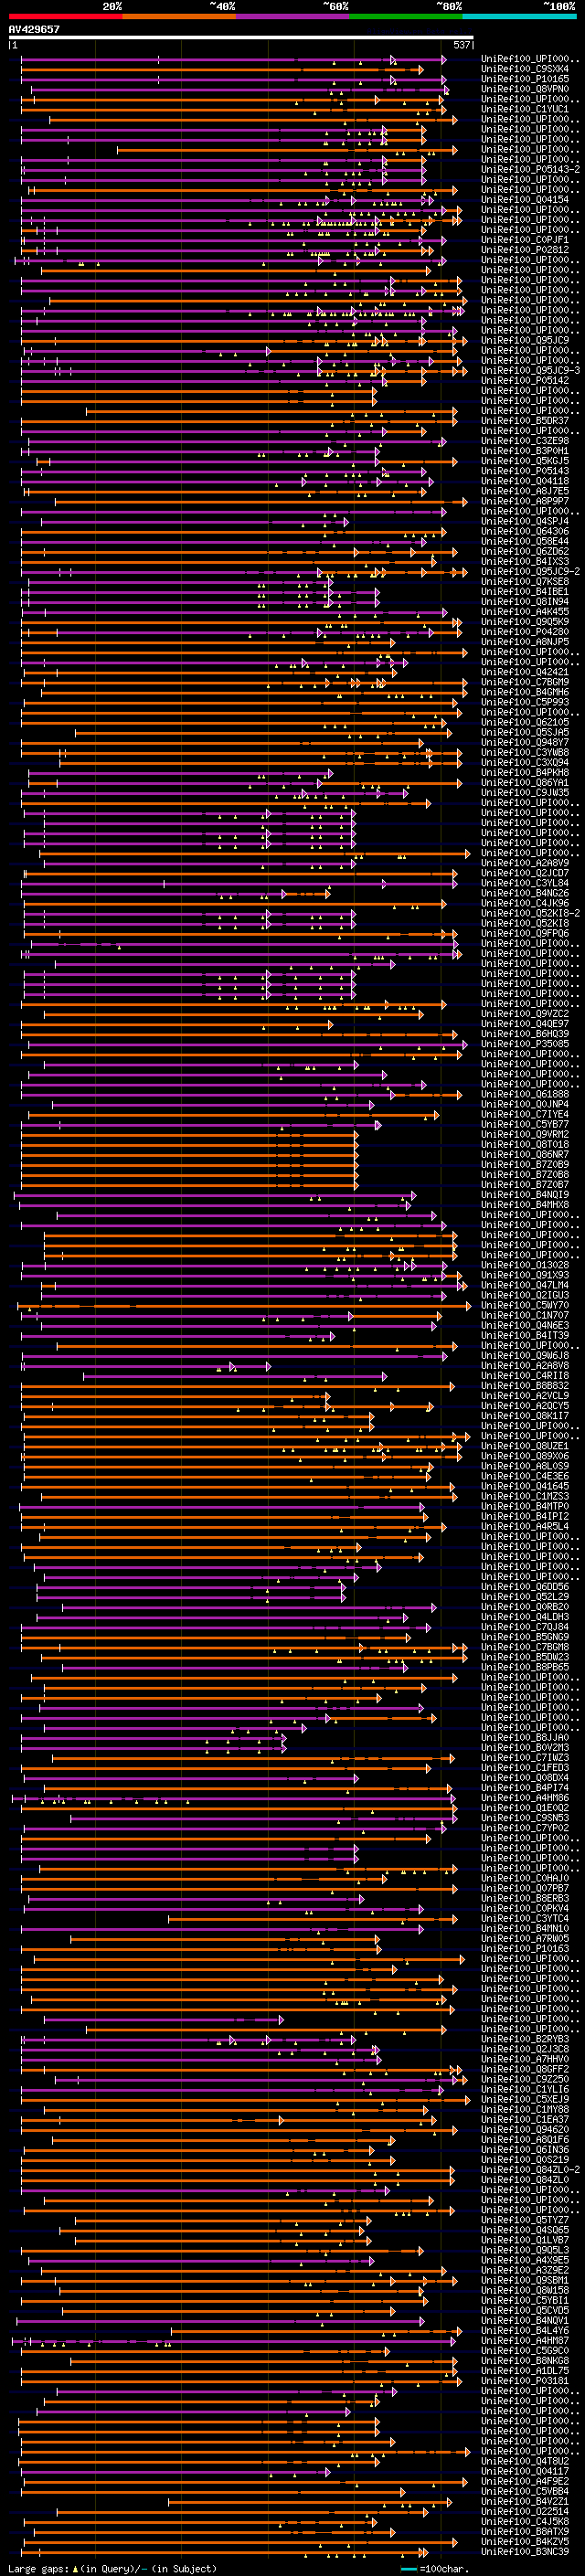Viewport: 585px width, 2576px height.
Task: Select hit UniRef100_Q64306
Action: (x=525, y=532)
